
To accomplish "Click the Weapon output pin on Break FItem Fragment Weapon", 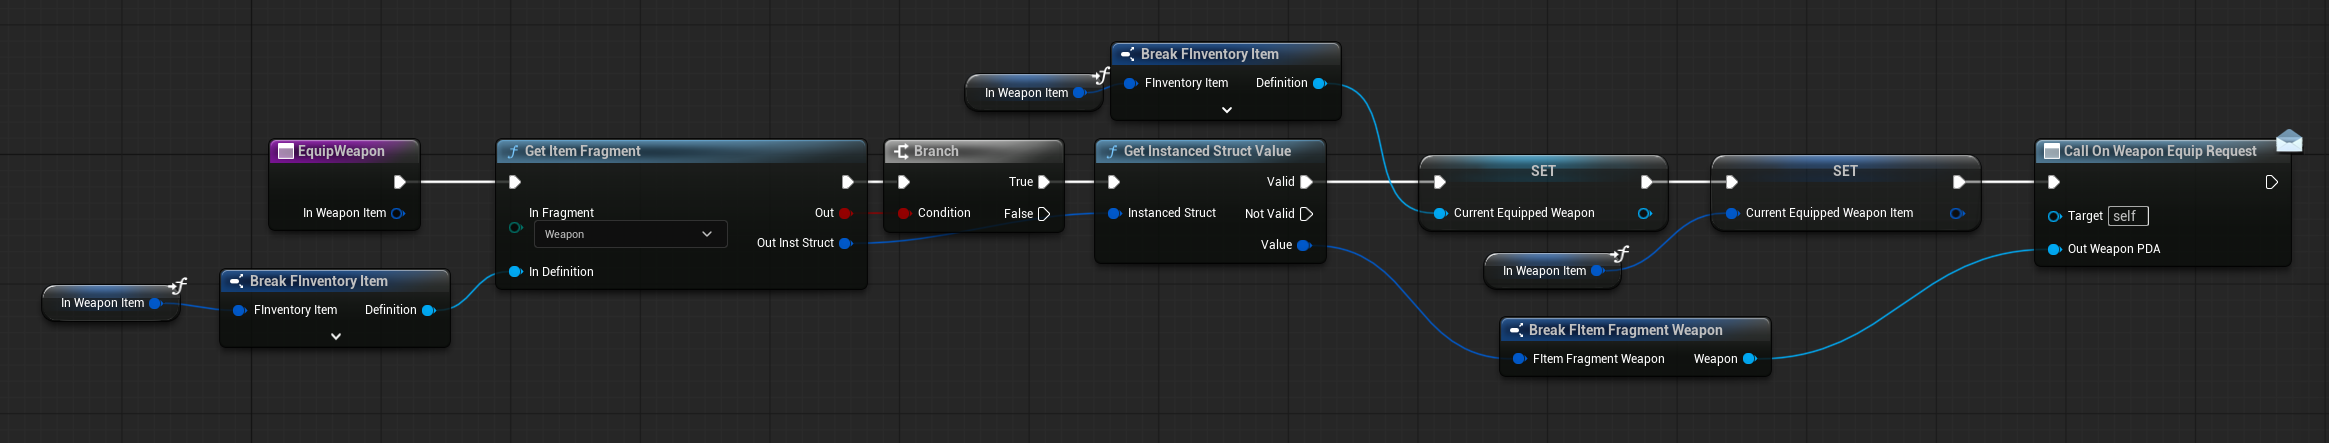I will (x=1749, y=359).
